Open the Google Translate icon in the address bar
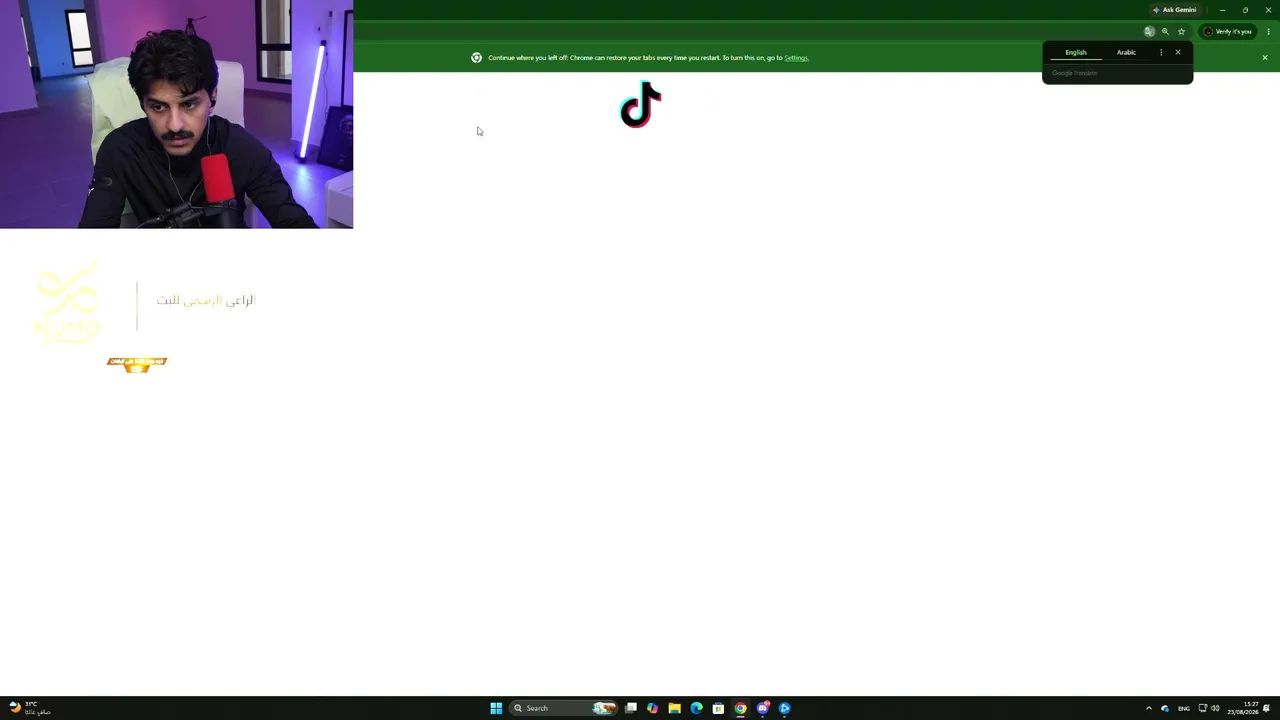Viewport: 1280px width, 720px height. pos(1149,32)
